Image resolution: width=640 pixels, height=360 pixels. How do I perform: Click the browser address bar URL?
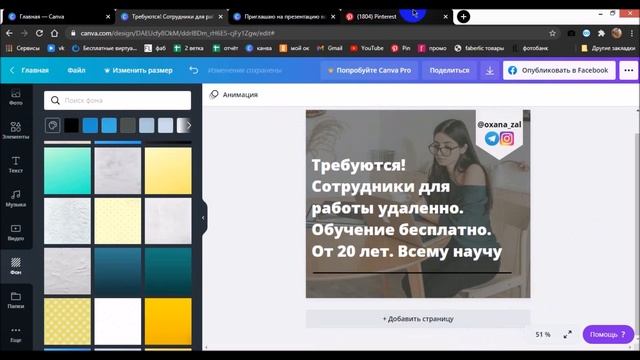pyautogui.click(x=178, y=33)
